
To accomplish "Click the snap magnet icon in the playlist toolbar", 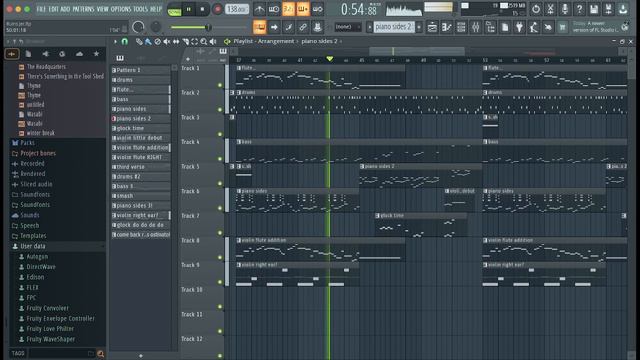I will pyautogui.click(x=124, y=42).
